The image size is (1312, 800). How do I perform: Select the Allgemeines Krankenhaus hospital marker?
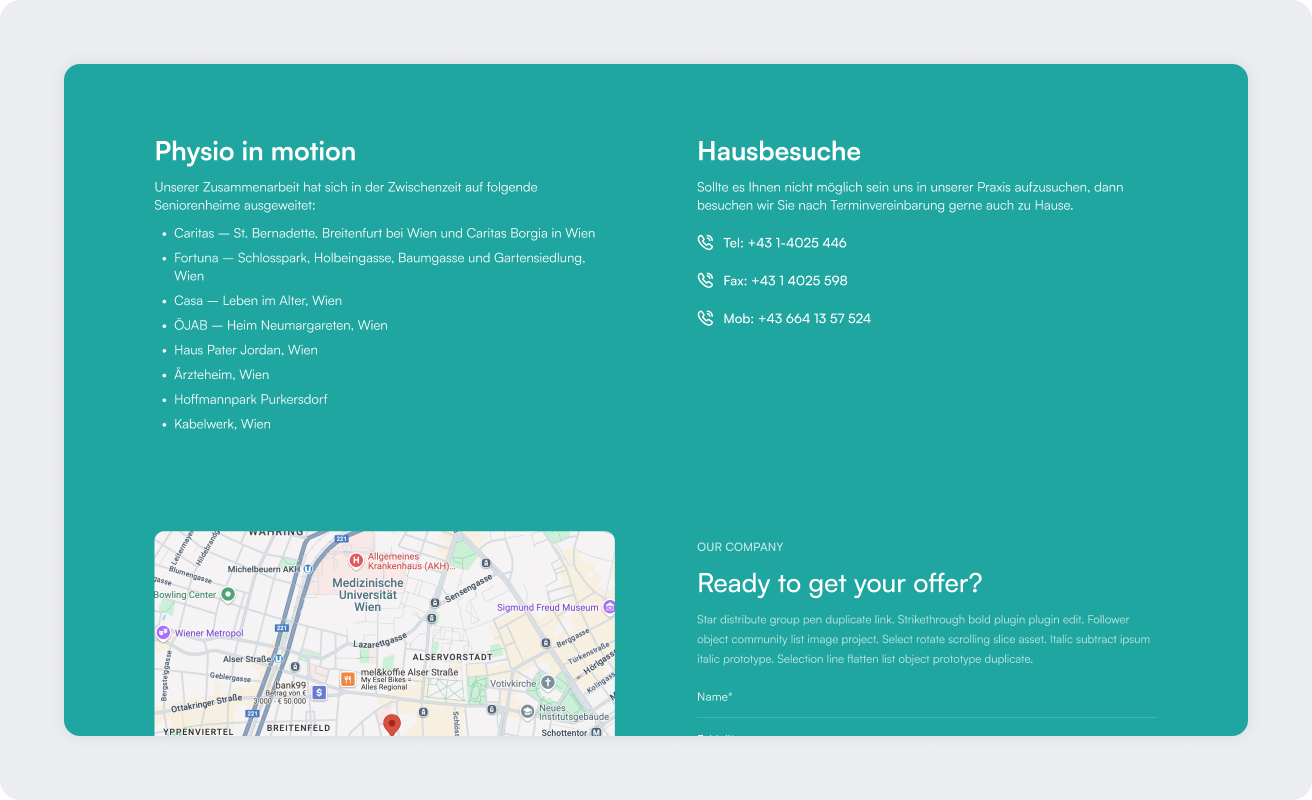(355, 561)
